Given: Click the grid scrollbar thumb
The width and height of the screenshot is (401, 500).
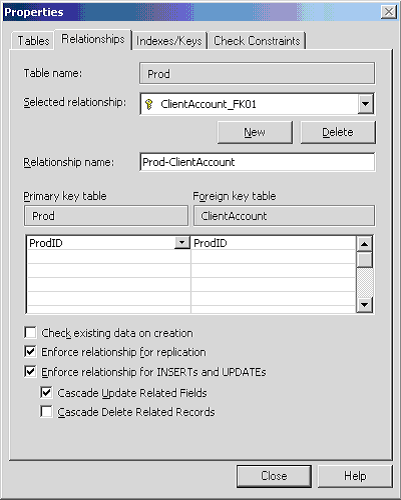Looking at the screenshot, I should (x=365, y=260).
